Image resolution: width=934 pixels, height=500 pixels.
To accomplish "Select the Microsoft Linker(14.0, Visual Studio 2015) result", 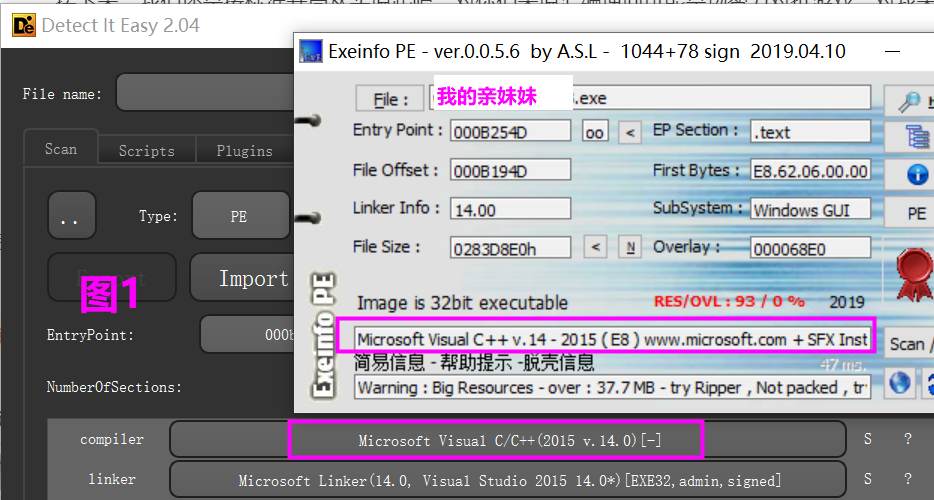I will pos(508,480).
